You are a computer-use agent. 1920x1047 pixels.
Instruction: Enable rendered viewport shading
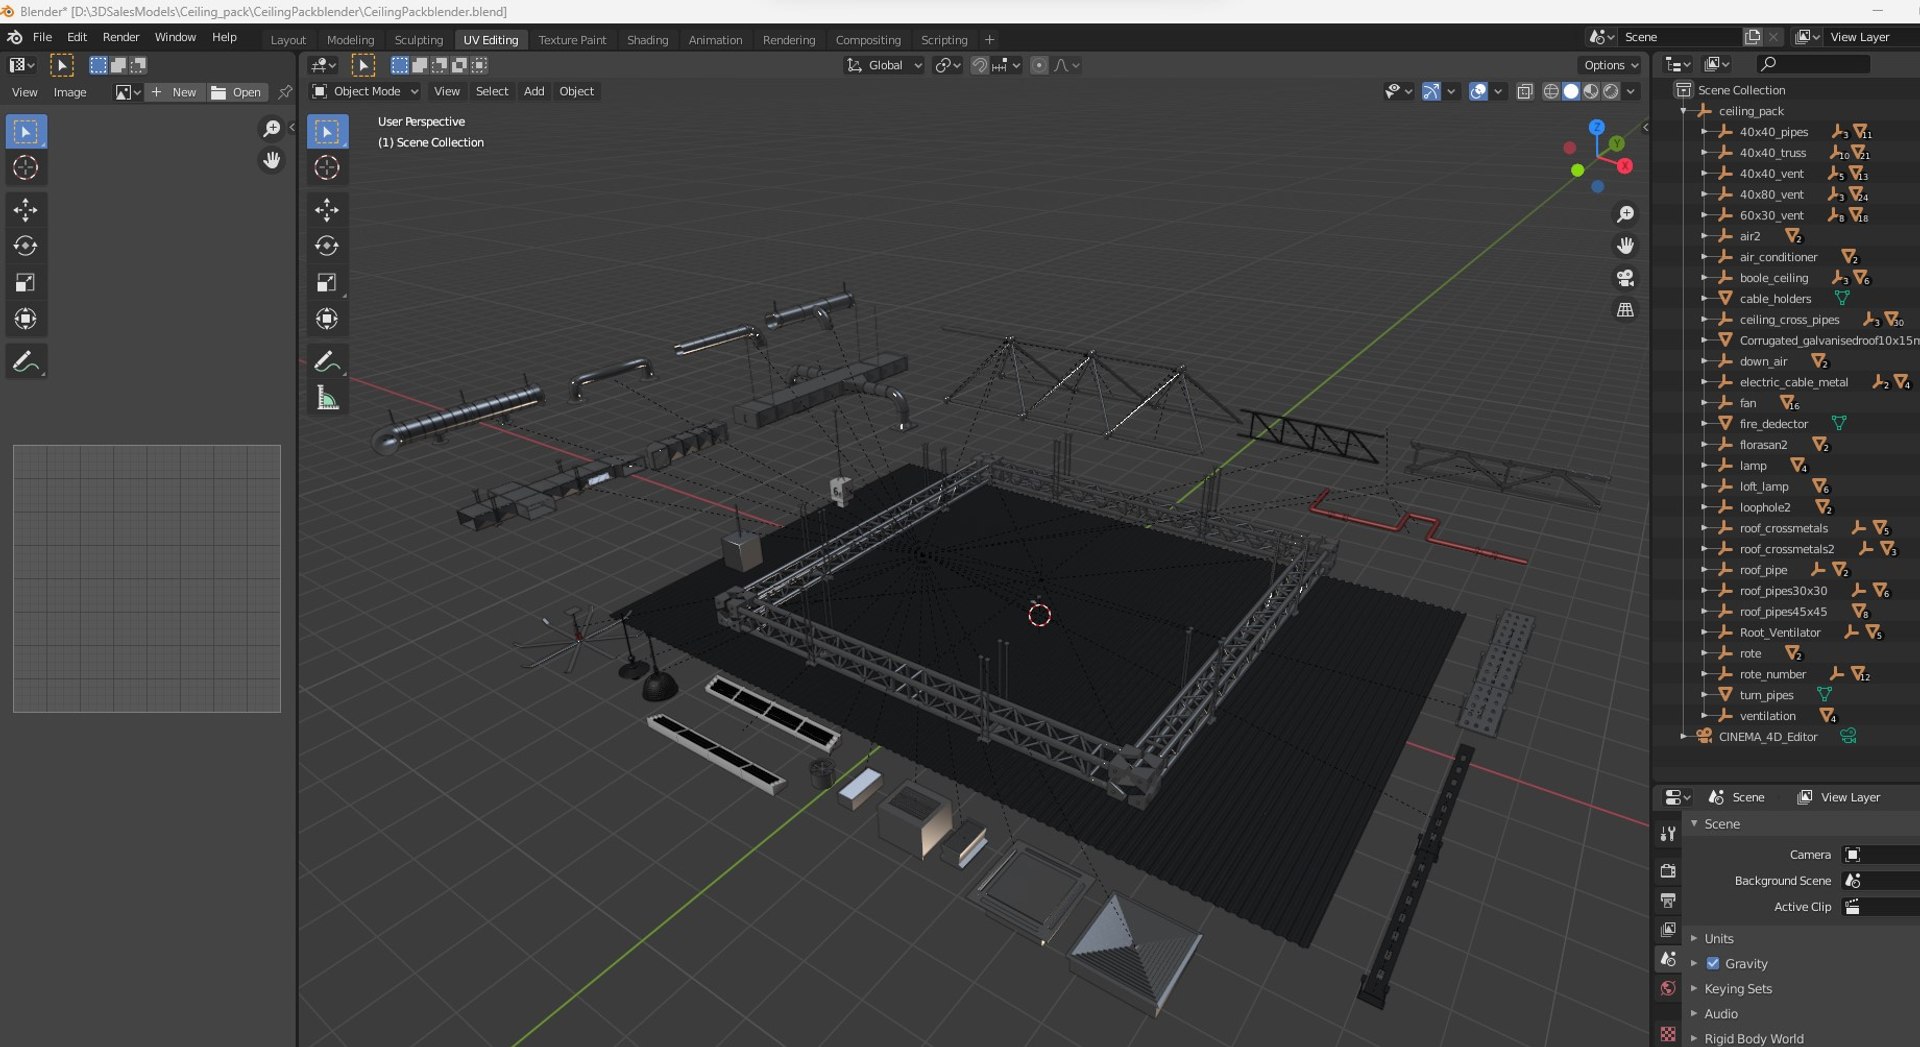1611,92
